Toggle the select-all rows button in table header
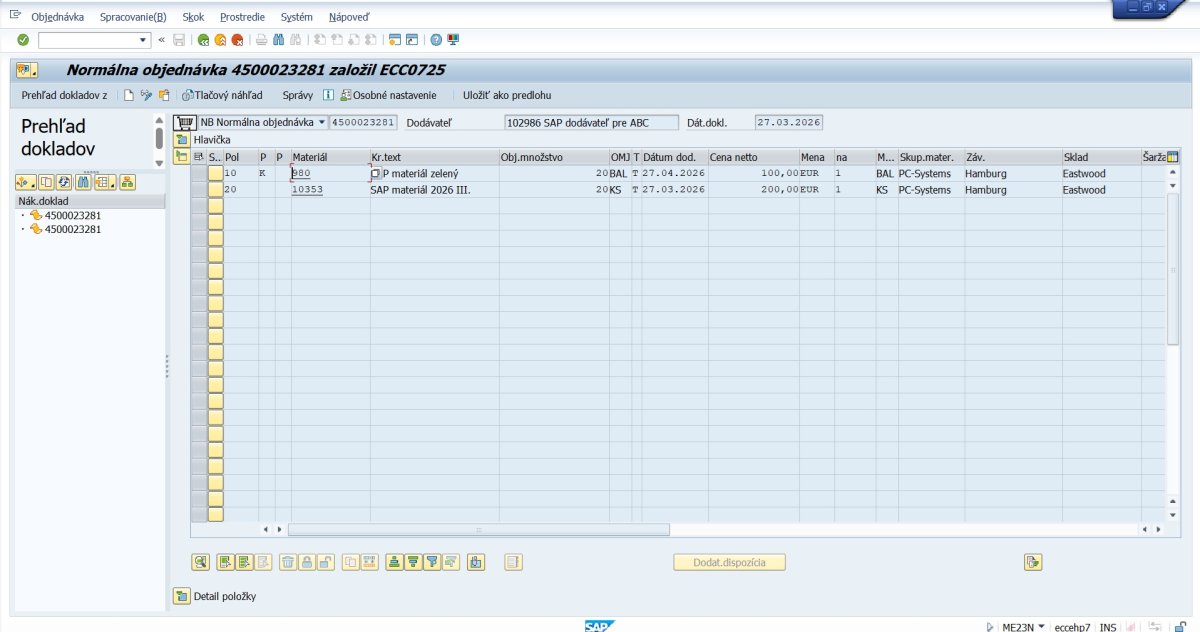Viewport: 1200px width, 632px height. 198,158
